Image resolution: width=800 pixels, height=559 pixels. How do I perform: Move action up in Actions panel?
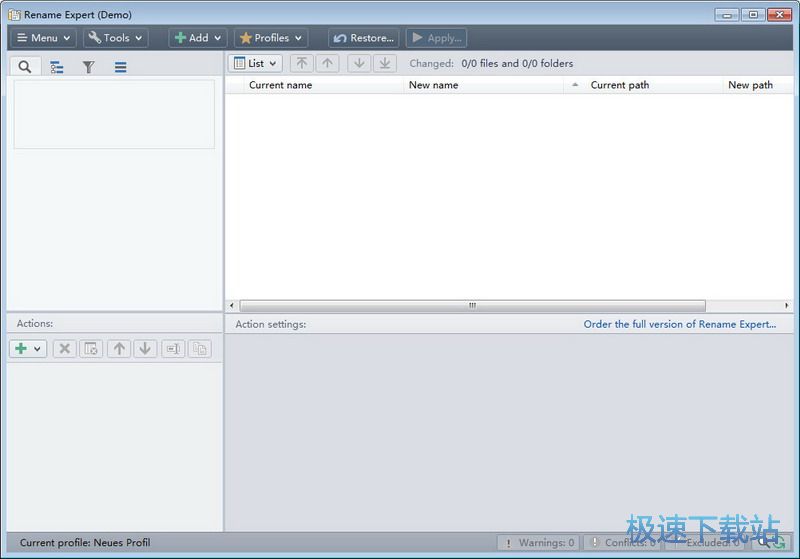point(119,349)
